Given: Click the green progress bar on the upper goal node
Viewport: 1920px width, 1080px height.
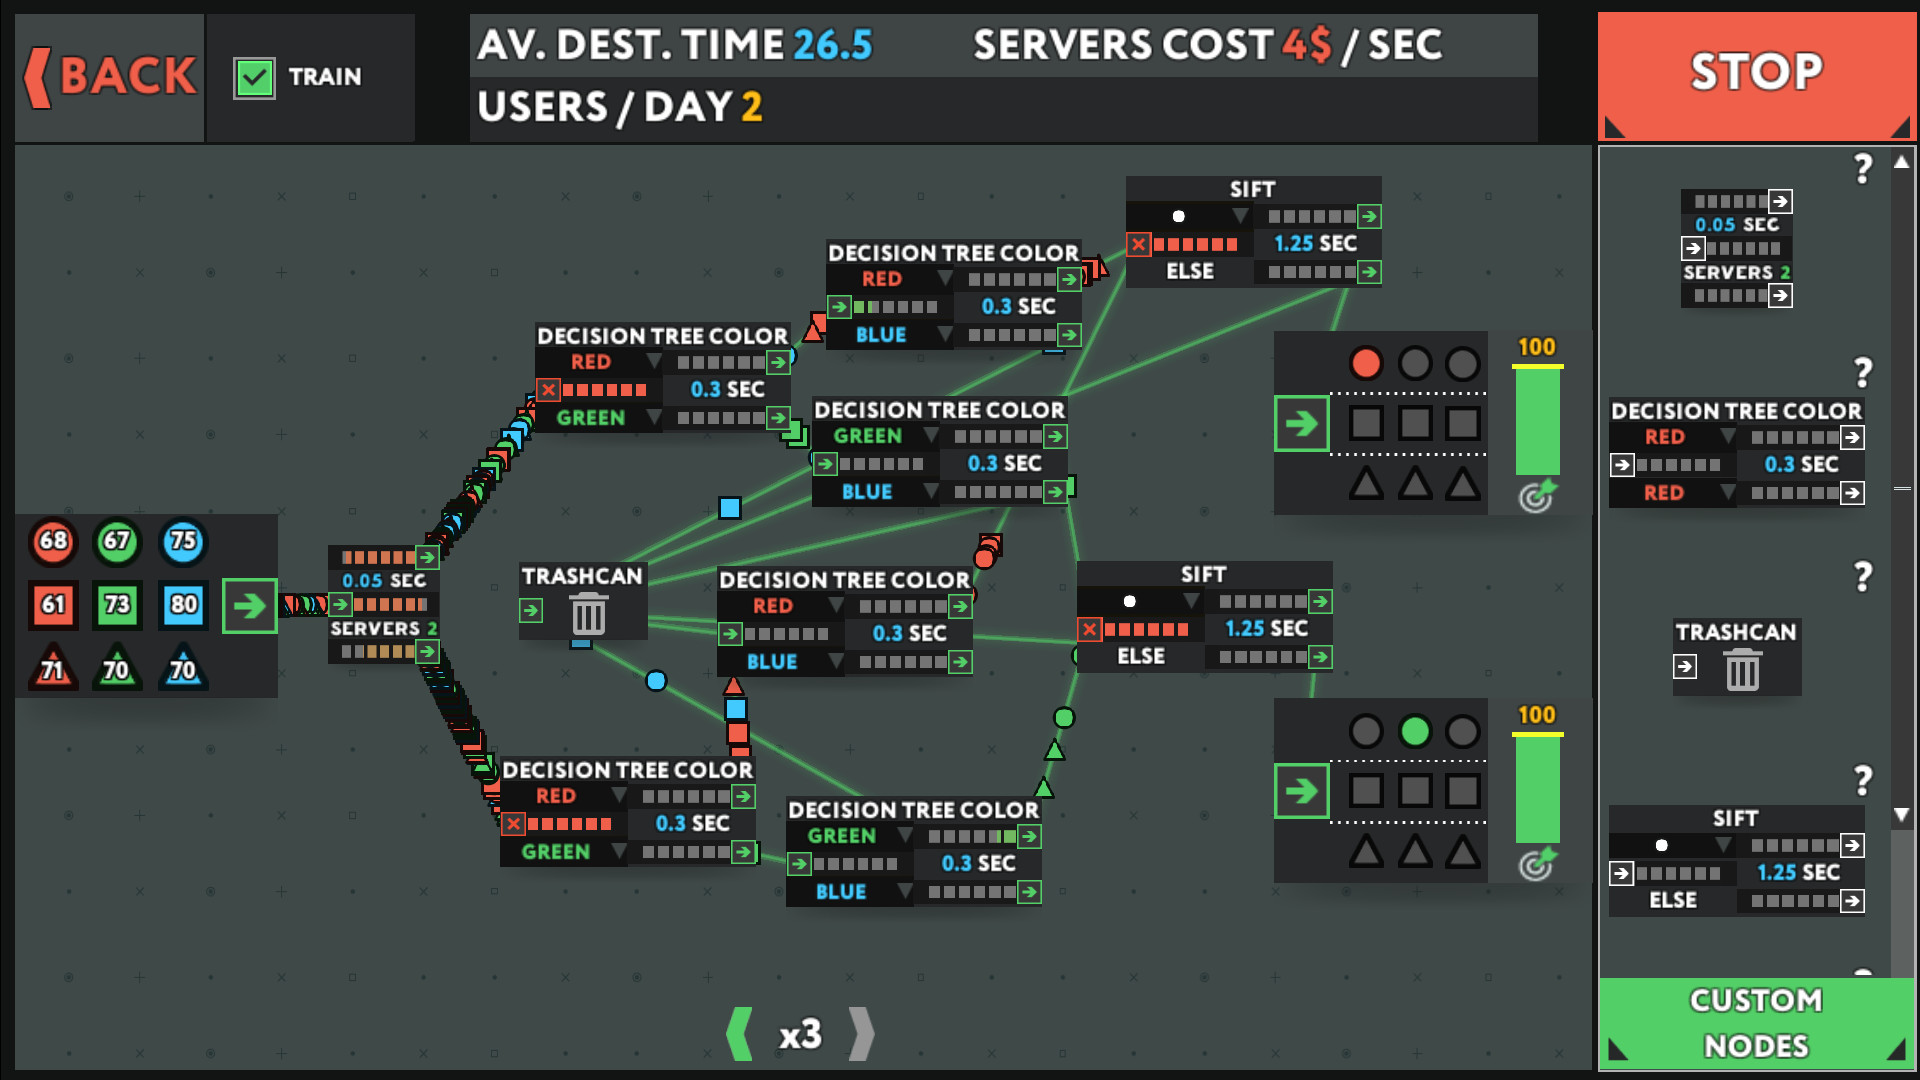Looking at the screenshot, I should pos(1537,420).
